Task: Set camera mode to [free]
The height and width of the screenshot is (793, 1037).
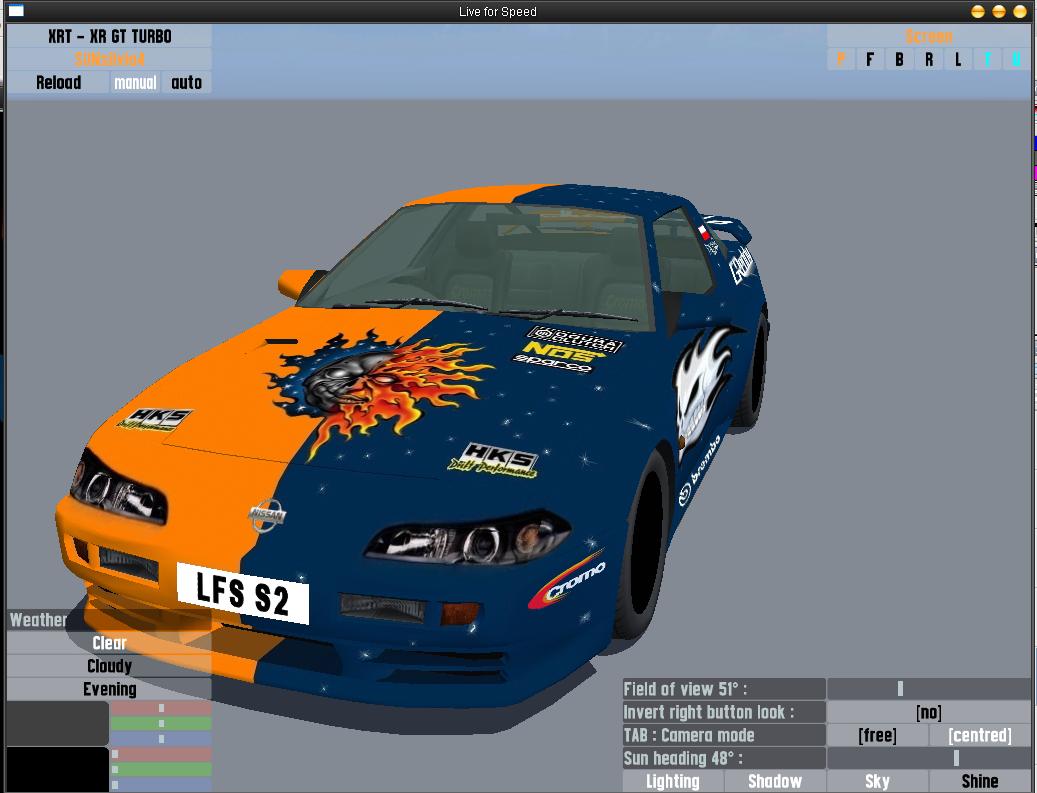Action: coord(877,735)
